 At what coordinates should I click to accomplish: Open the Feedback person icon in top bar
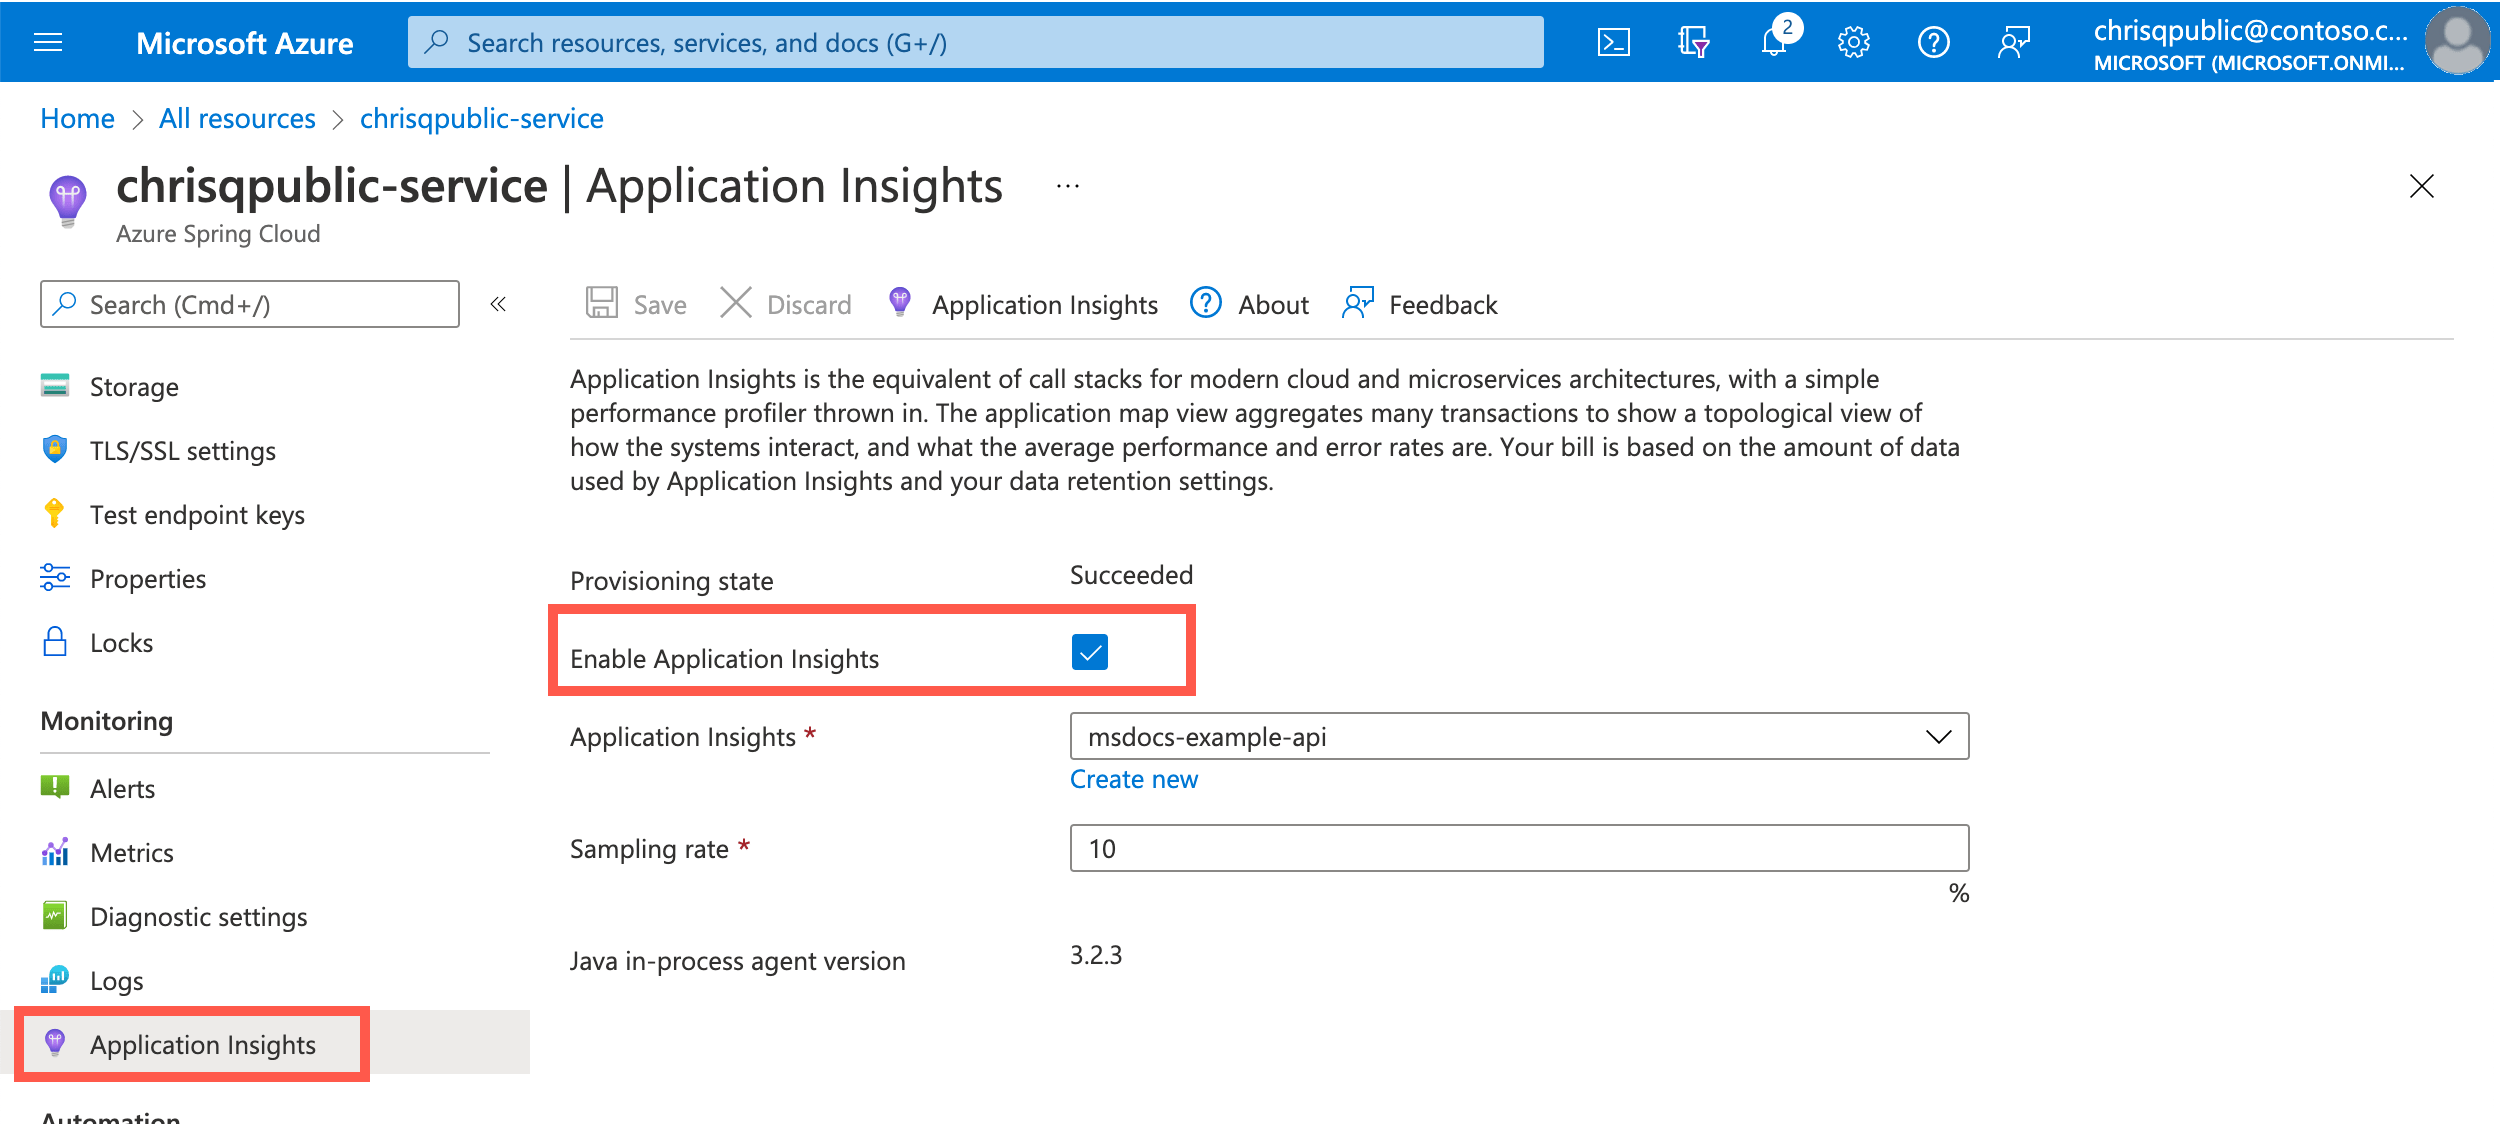pyautogui.click(x=2014, y=41)
